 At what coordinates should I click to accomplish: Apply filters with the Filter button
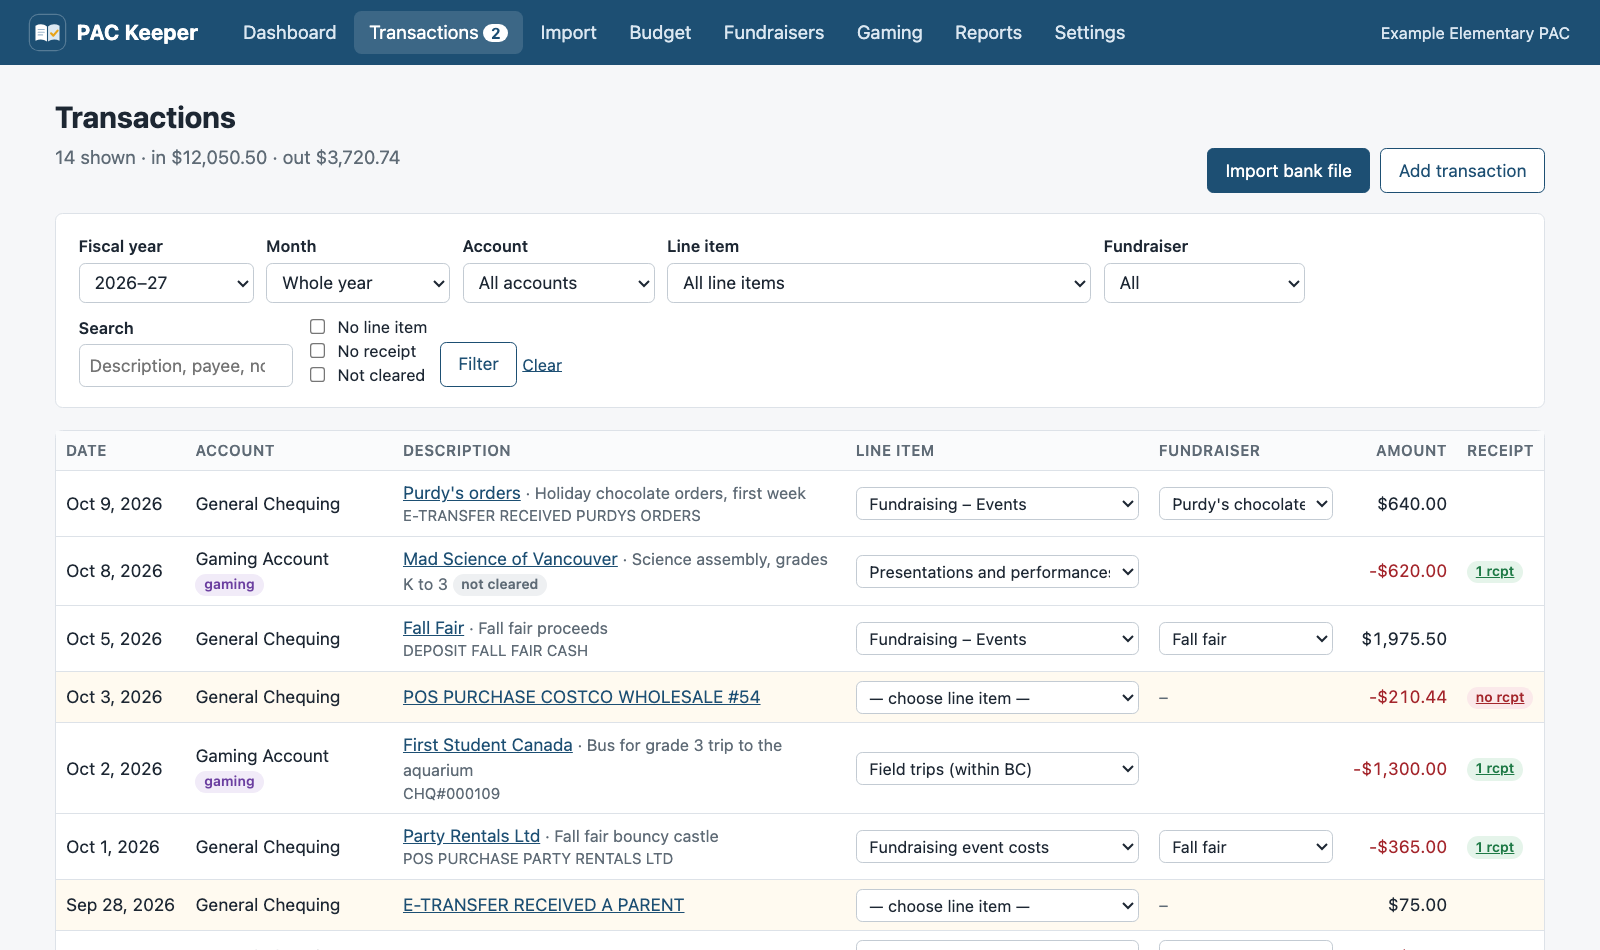pyautogui.click(x=478, y=364)
